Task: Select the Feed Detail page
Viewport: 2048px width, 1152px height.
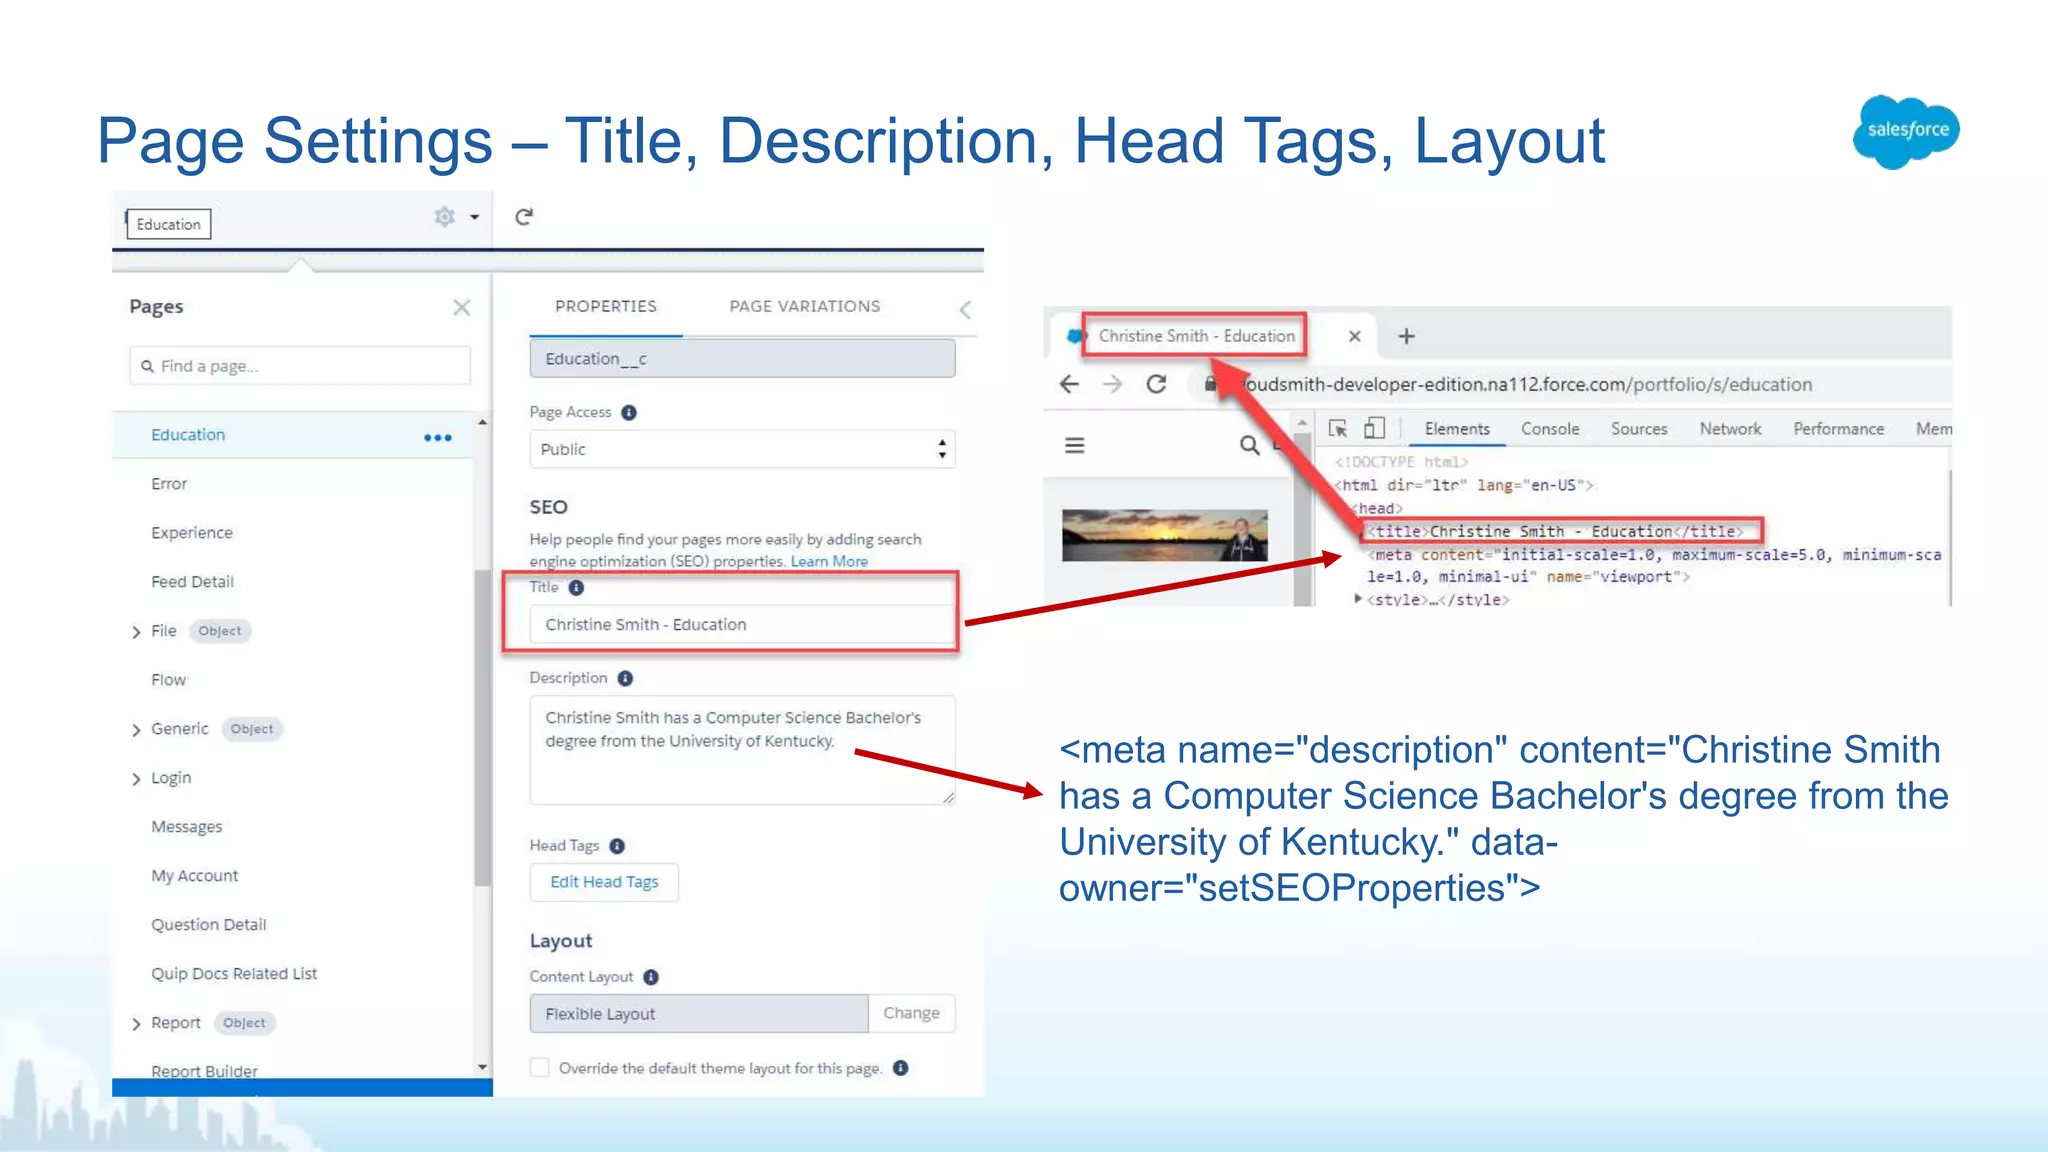Action: [192, 582]
